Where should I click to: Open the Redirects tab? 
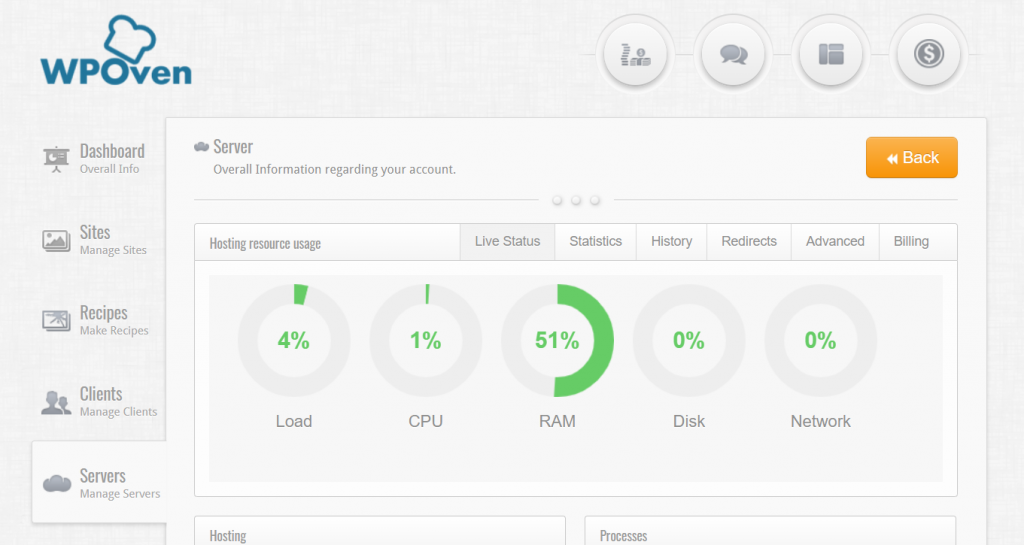(749, 241)
